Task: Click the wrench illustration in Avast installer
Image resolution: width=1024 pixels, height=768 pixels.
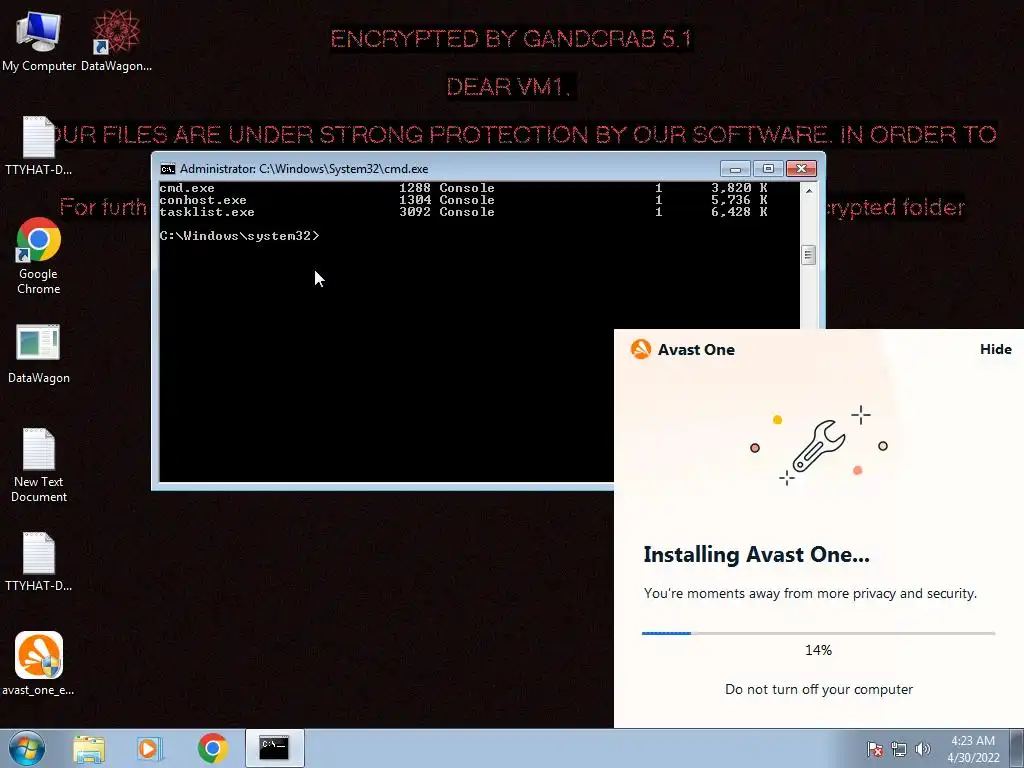Action: click(x=819, y=445)
